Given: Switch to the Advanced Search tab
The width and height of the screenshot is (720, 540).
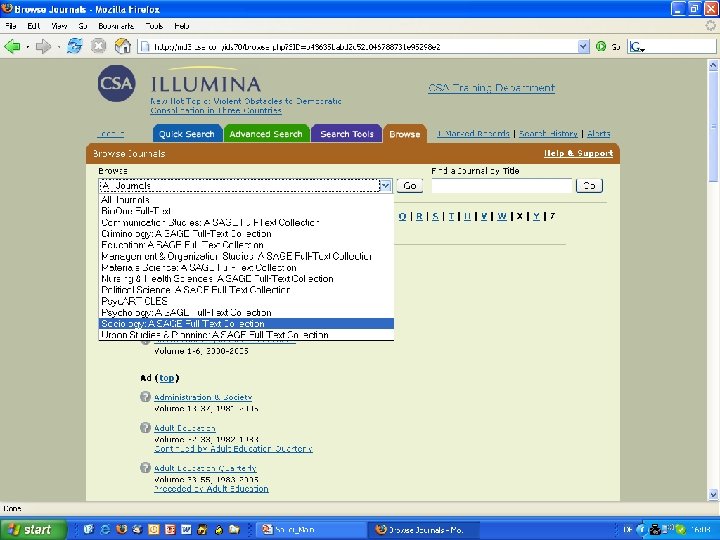Looking at the screenshot, I should click(x=266, y=134).
